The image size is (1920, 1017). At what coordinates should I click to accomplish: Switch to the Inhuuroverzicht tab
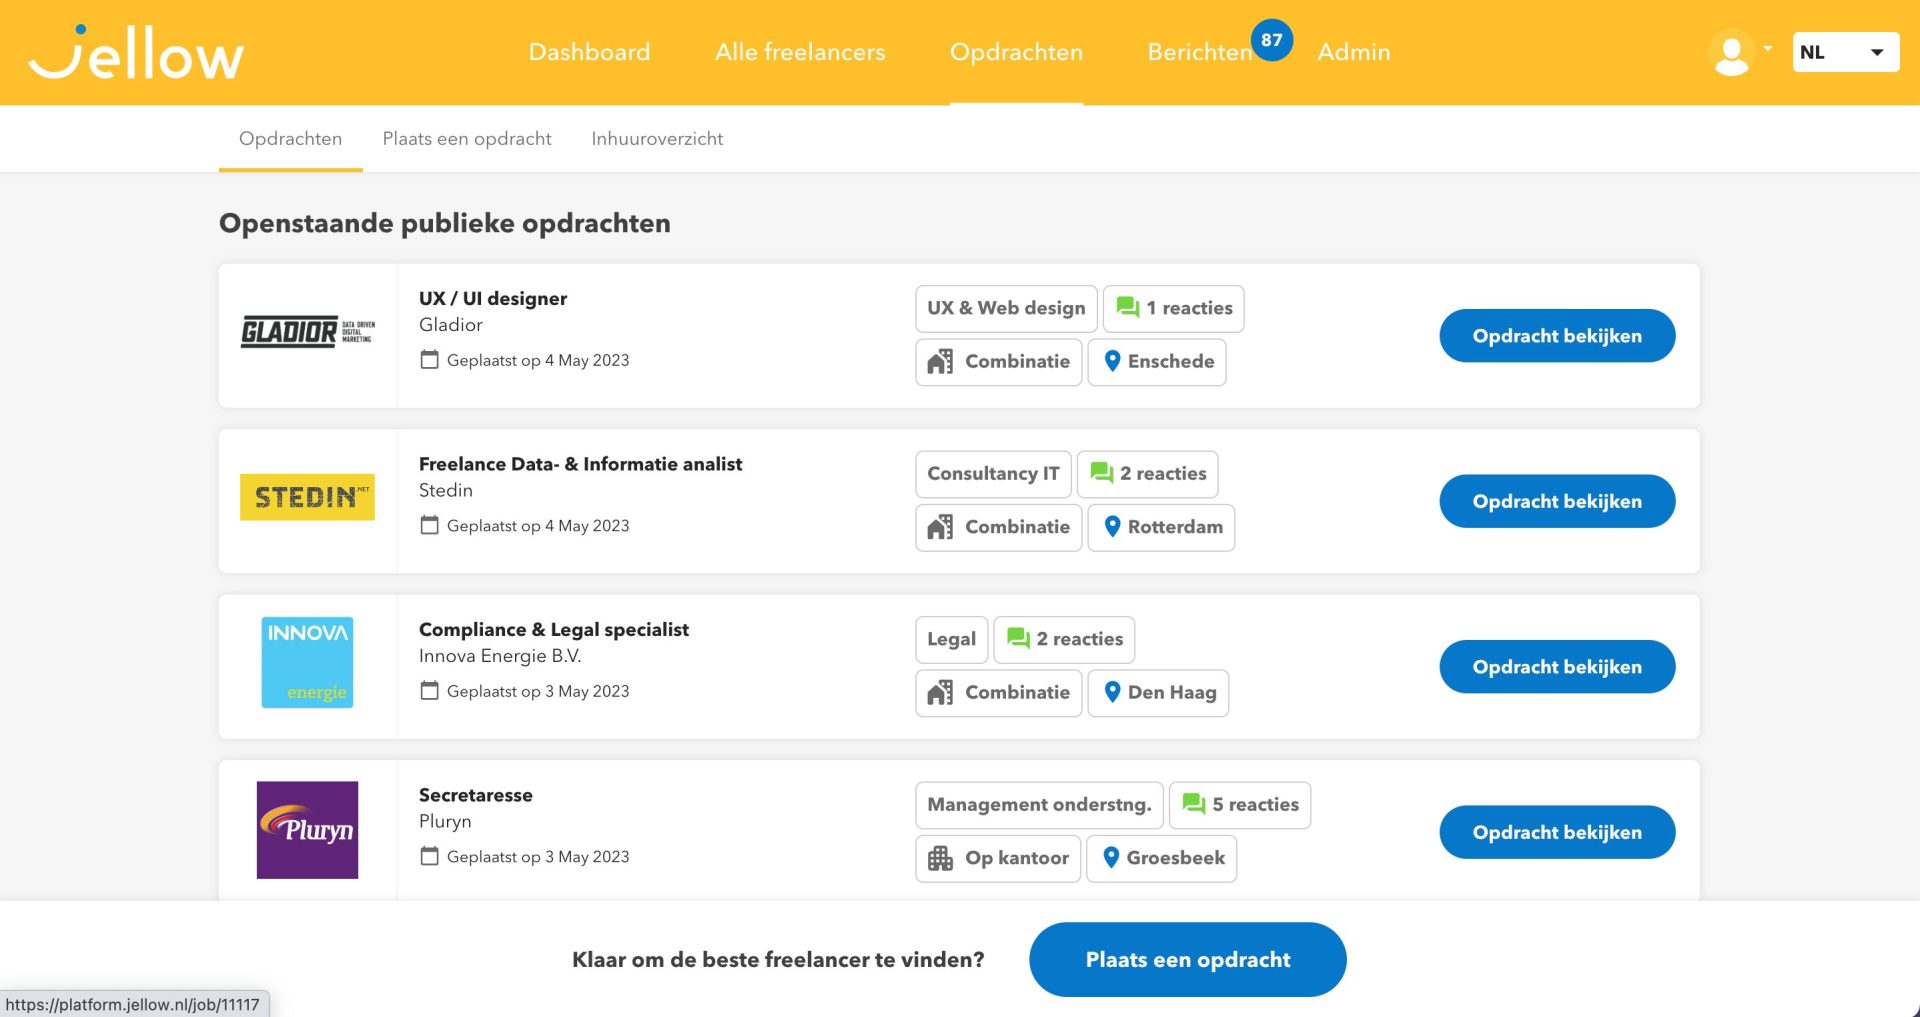(657, 139)
